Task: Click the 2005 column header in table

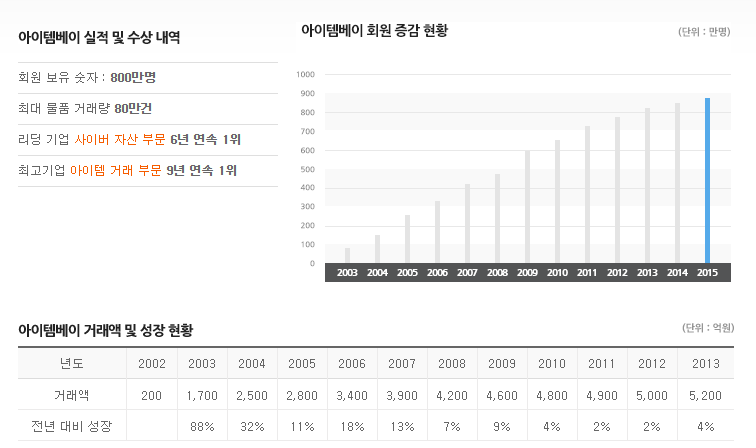Action: coord(302,364)
